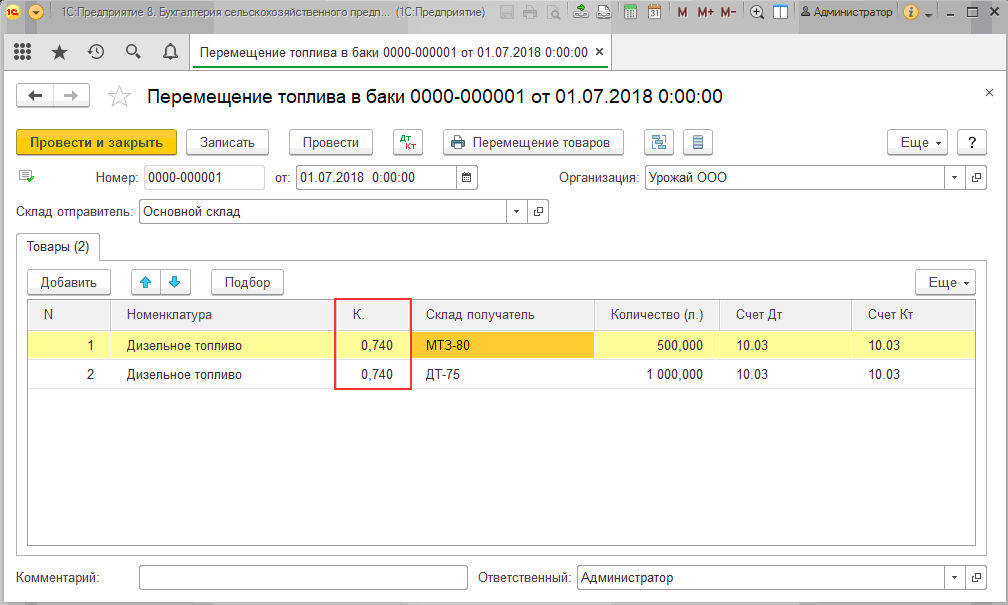Switch to Товары (2) tab
This screenshot has height=605, width=1008.
click(x=57, y=246)
